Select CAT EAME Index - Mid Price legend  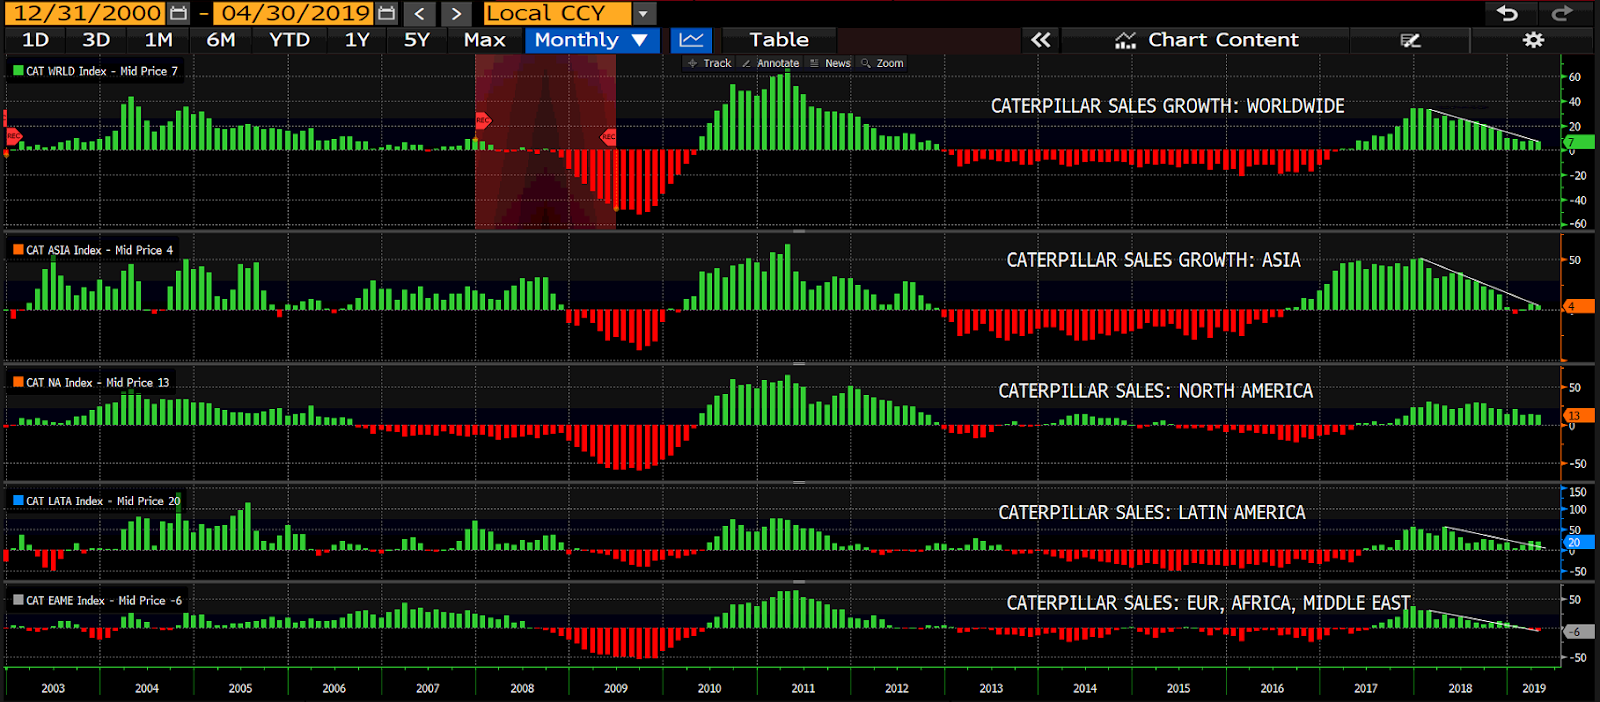pyautogui.click(x=104, y=600)
